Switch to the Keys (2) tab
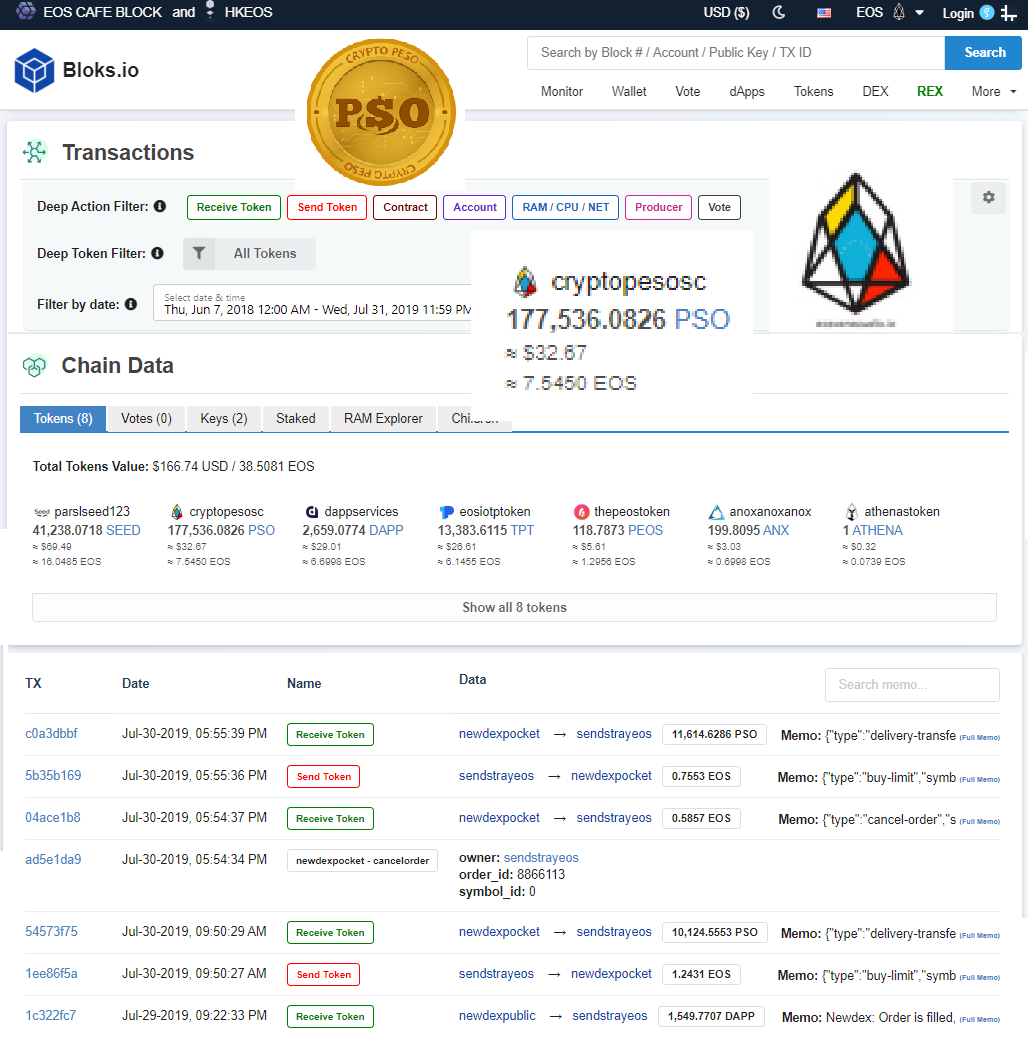The height and width of the screenshot is (1052, 1028). point(224,419)
